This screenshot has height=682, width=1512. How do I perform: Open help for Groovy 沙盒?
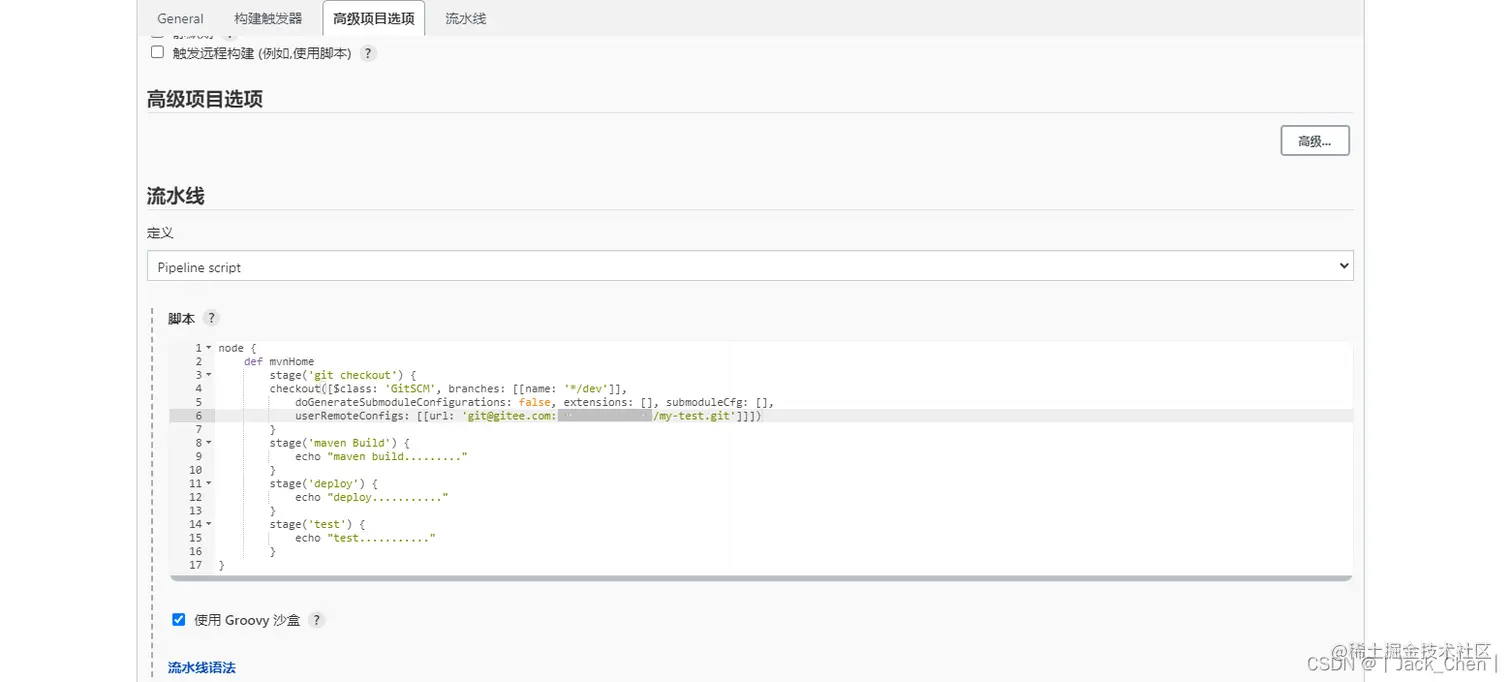[316, 620]
